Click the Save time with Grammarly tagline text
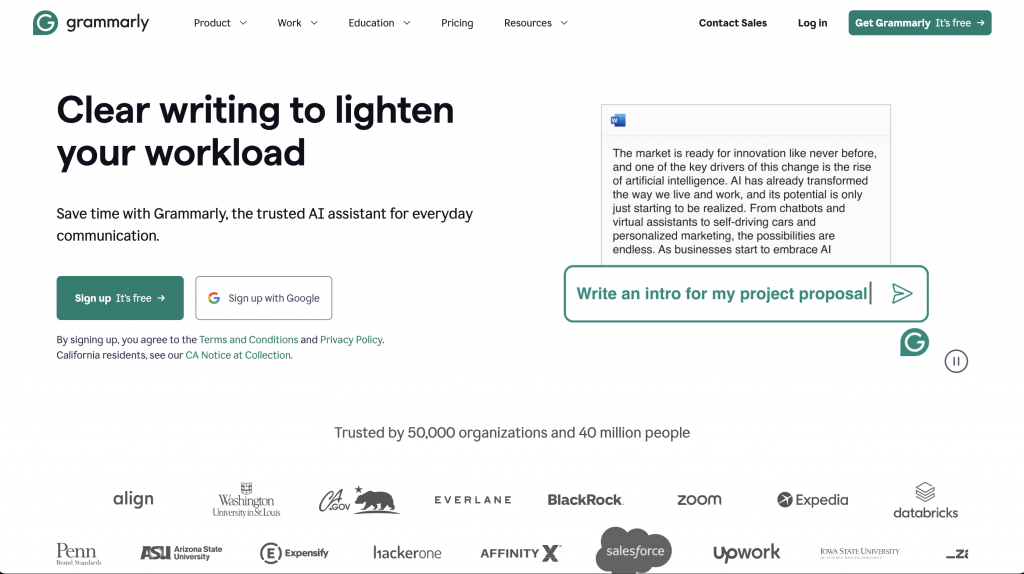Screen dimensions: 1024x574 [264, 225]
